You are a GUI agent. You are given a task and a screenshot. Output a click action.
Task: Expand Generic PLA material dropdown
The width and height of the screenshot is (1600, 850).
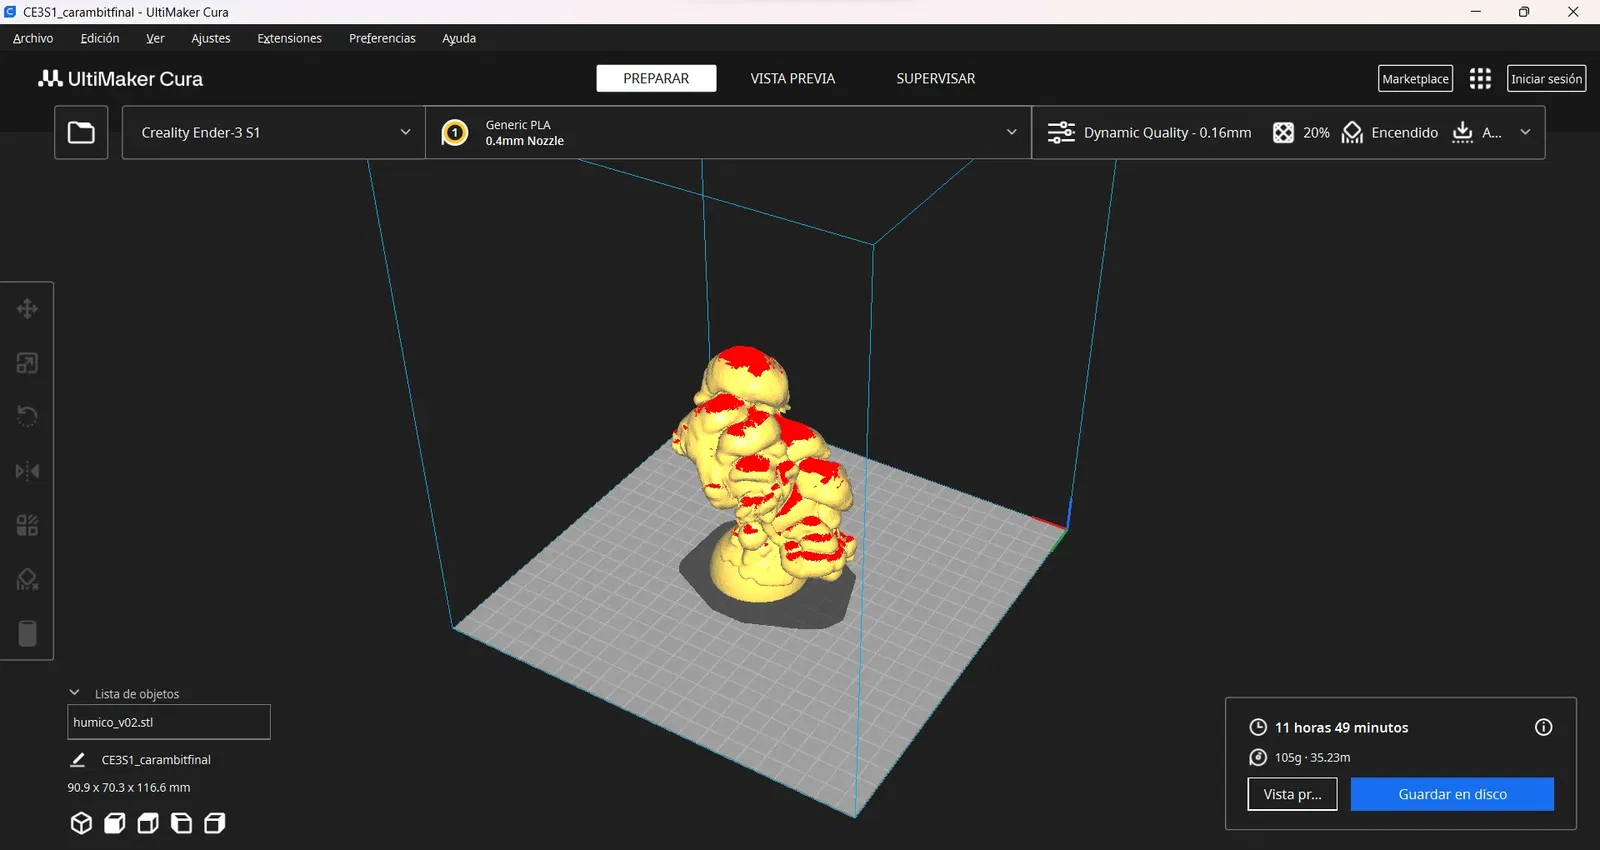(x=729, y=132)
